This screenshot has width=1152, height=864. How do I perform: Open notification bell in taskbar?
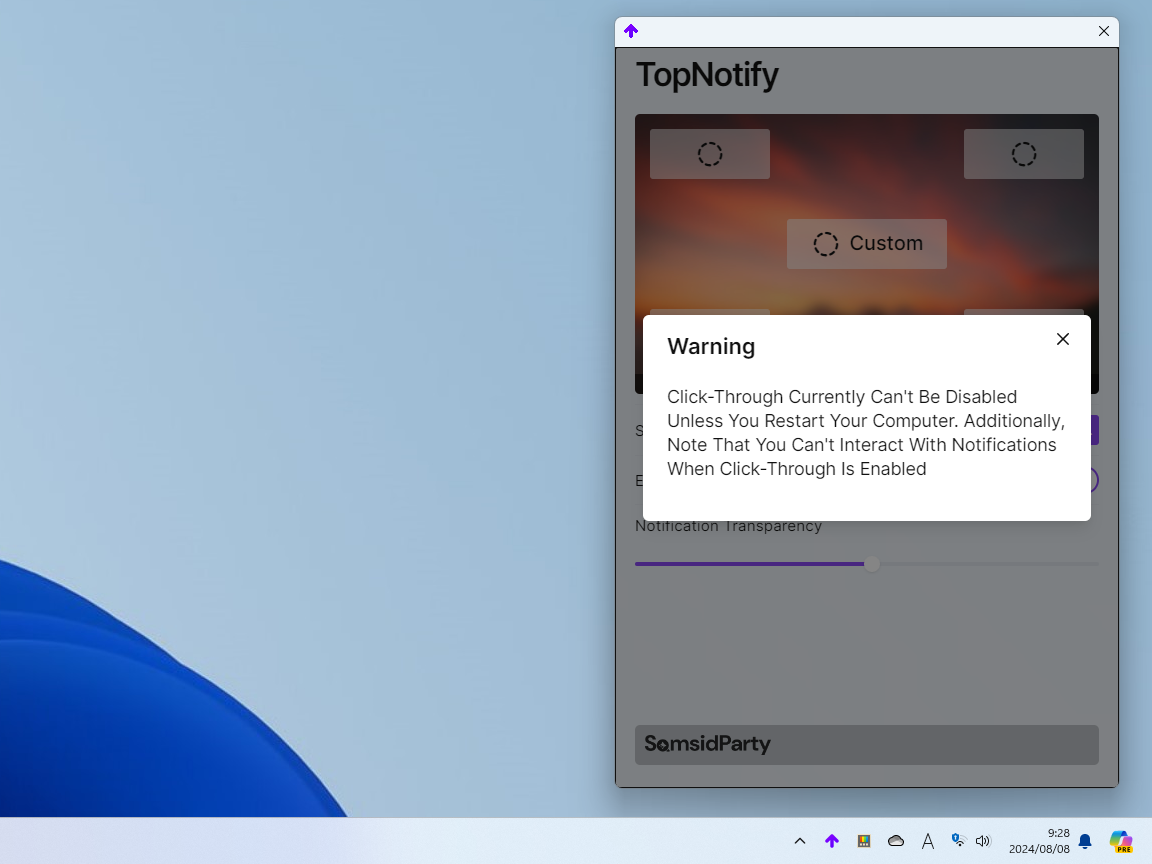click(1085, 841)
